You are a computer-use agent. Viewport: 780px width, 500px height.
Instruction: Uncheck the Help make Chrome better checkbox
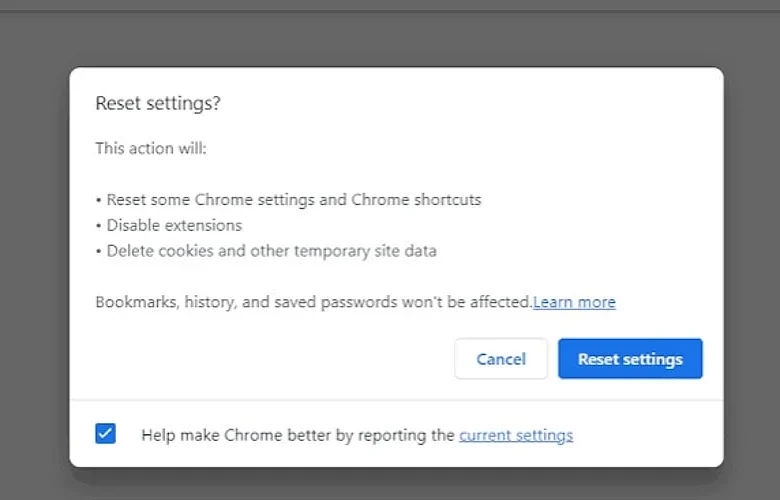[x=105, y=433]
